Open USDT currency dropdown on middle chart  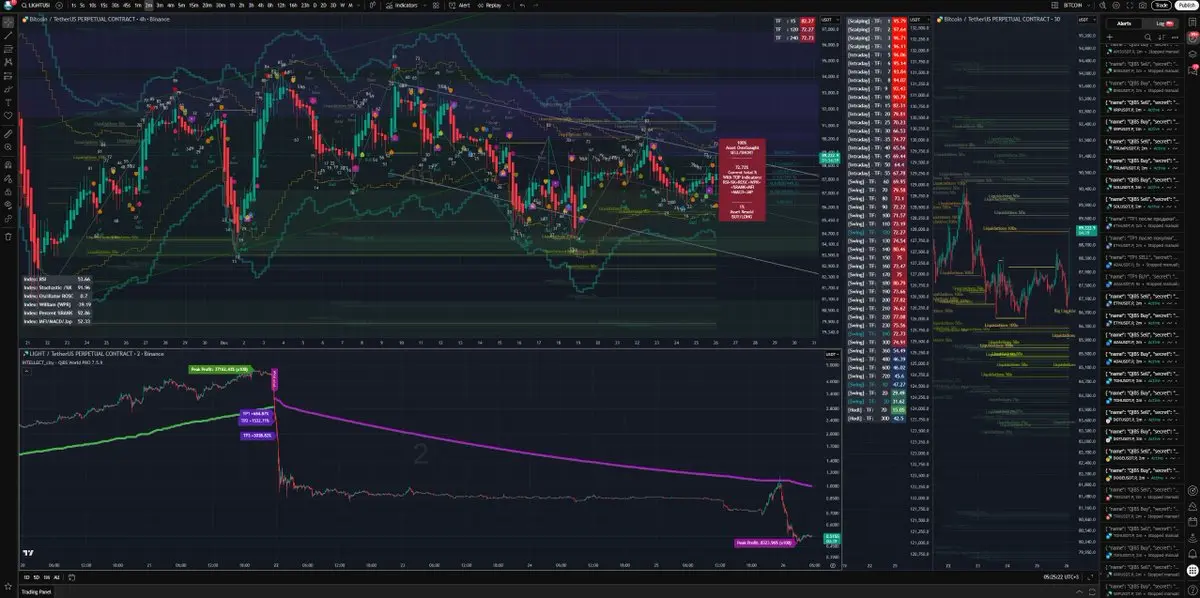918,20
